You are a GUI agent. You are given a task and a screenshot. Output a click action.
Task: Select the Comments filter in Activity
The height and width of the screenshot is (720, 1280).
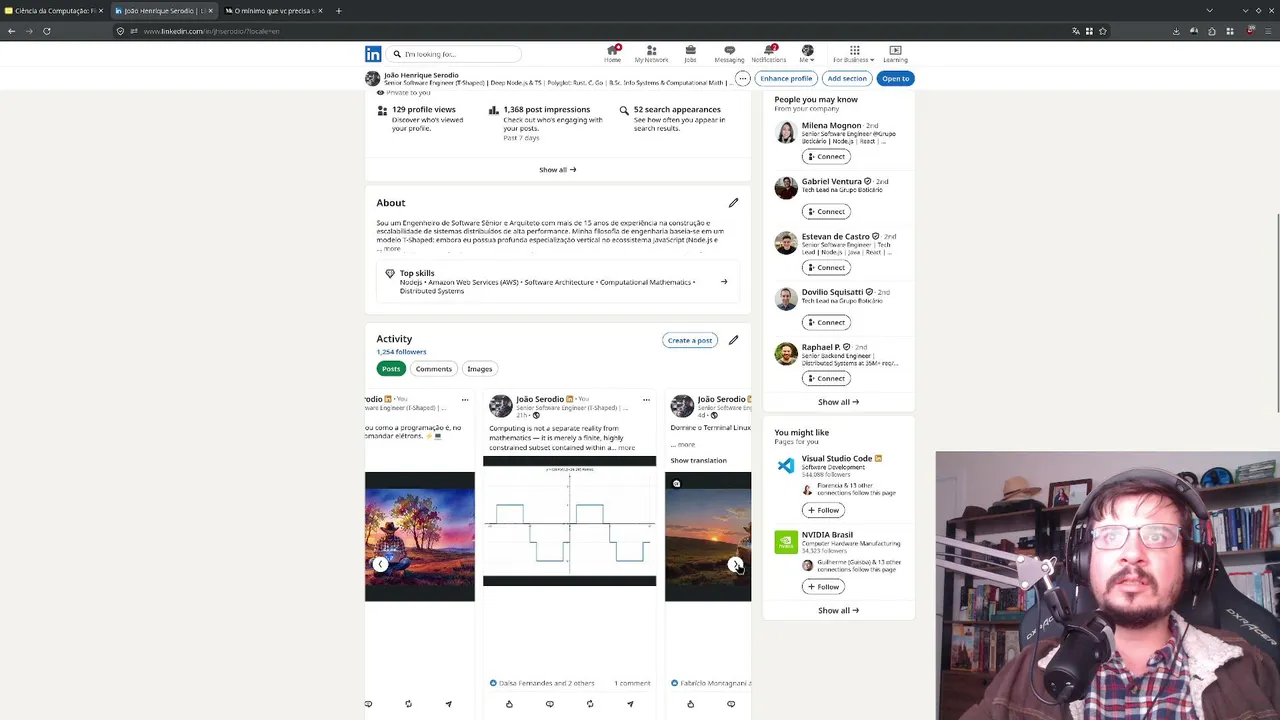pyautogui.click(x=433, y=369)
